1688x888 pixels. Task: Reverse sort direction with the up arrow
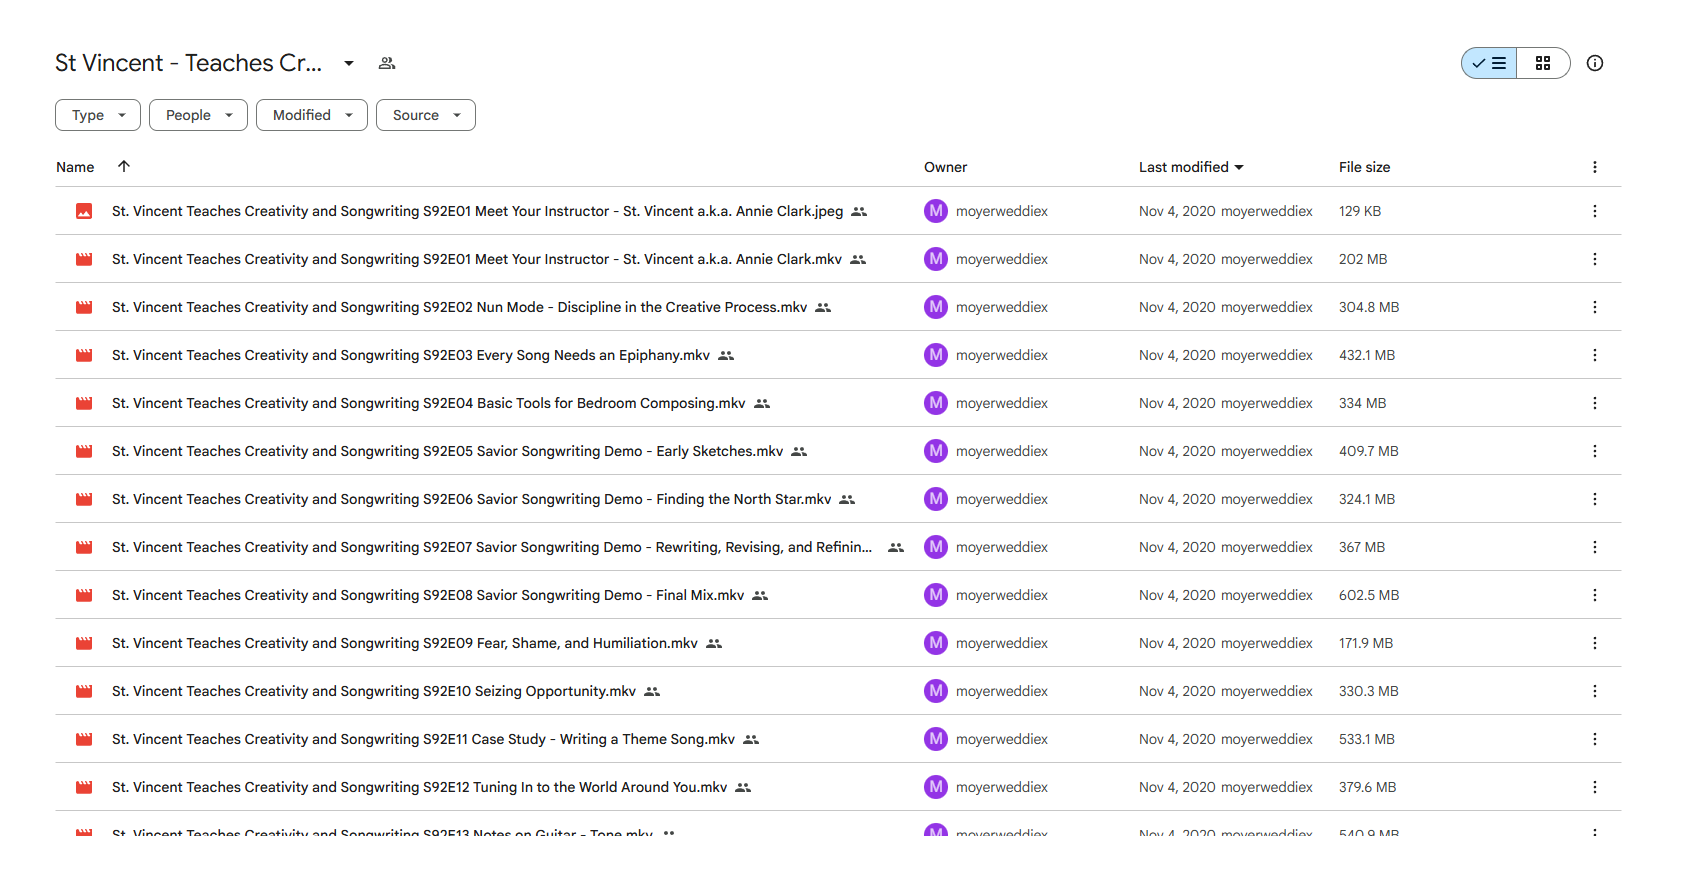124,166
